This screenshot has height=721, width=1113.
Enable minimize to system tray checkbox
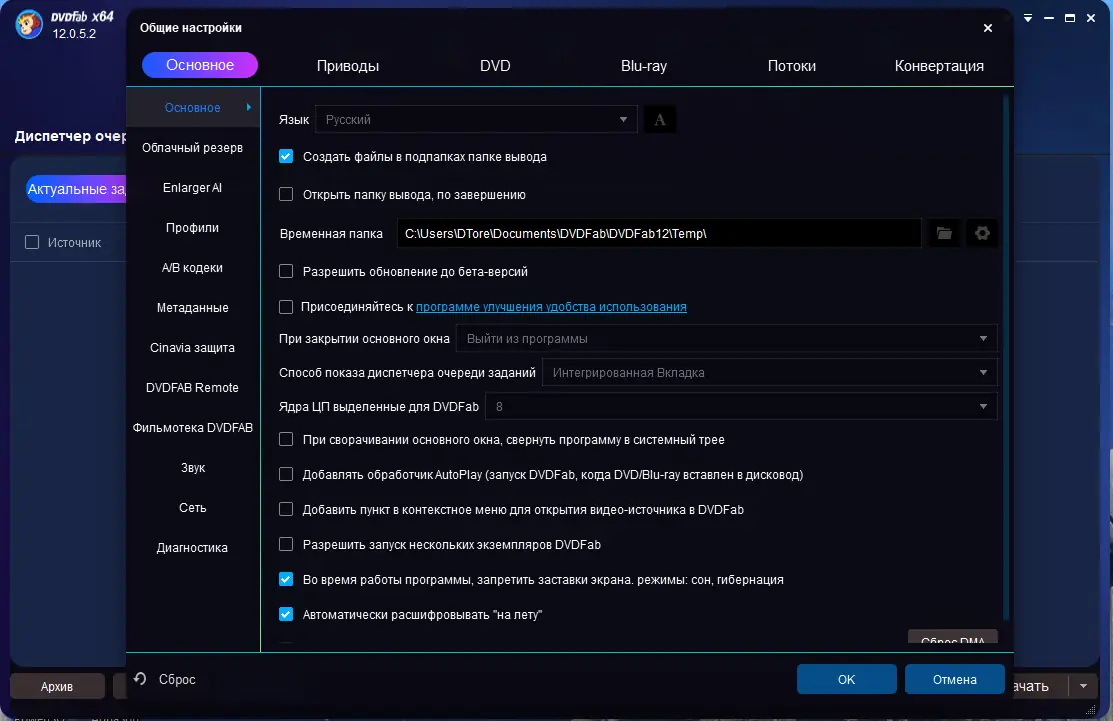click(286, 439)
